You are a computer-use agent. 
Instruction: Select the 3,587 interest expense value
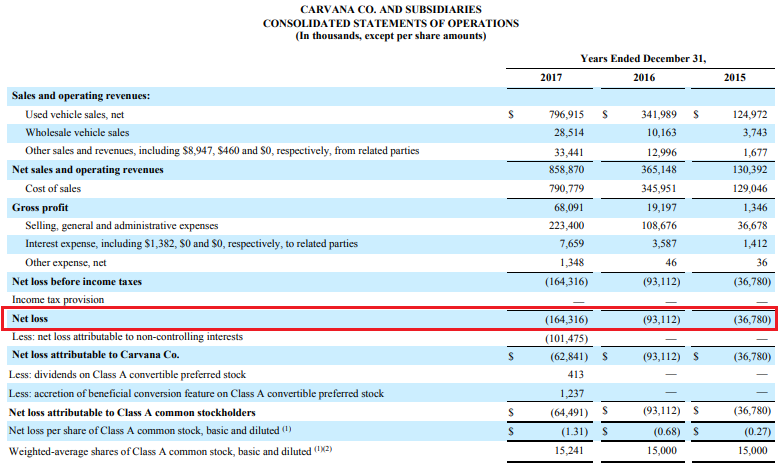[x=664, y=244]
